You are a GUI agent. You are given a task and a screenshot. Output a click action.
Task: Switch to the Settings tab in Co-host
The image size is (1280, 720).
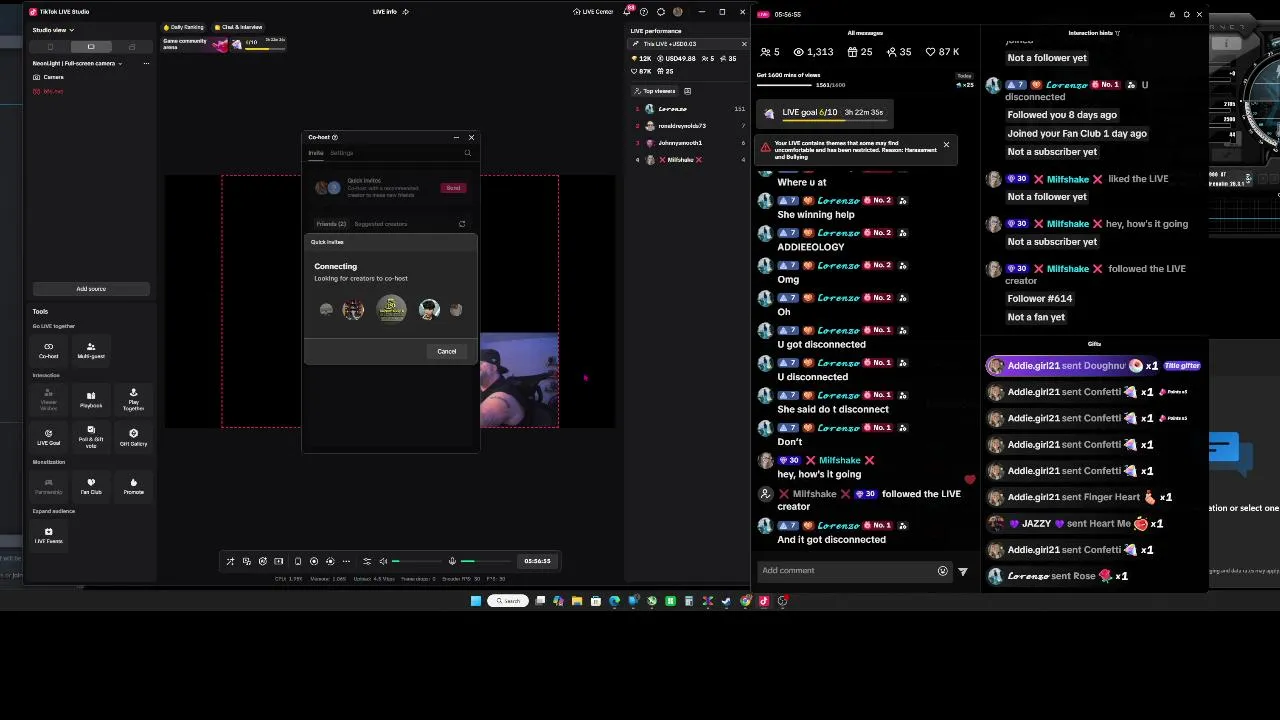pos(342,153)
